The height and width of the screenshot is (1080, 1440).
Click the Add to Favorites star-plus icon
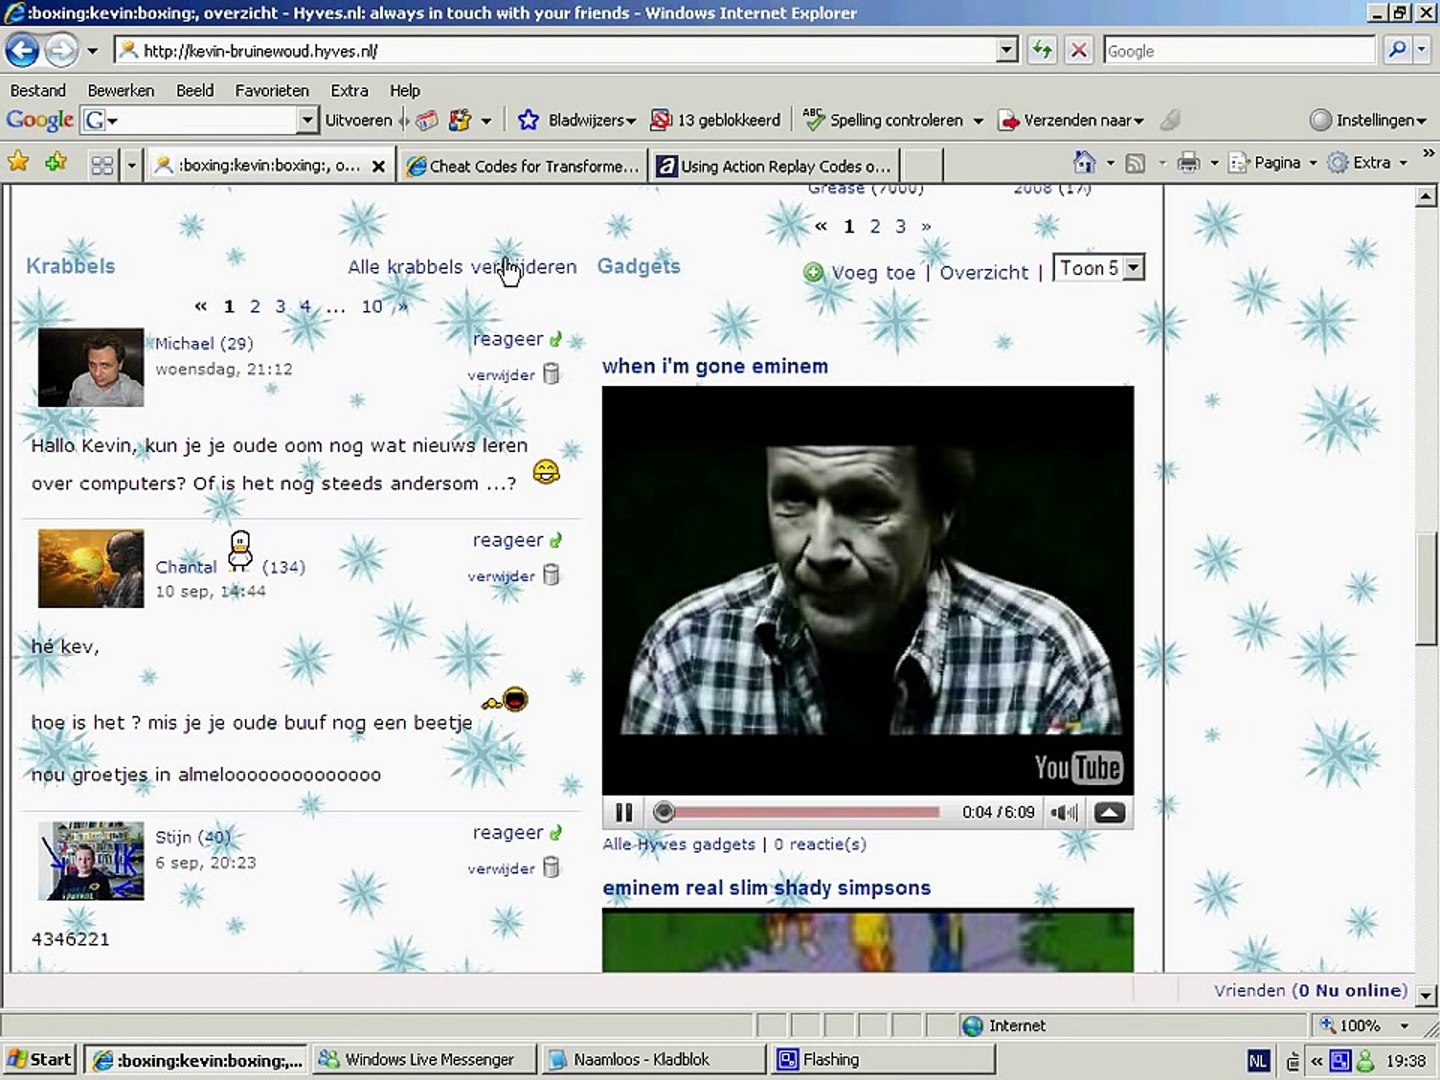pos(55,161)
